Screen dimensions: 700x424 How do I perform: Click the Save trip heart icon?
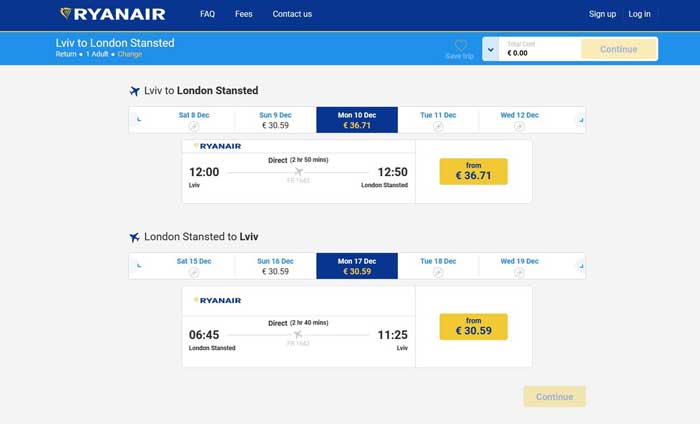click(460, 46)
